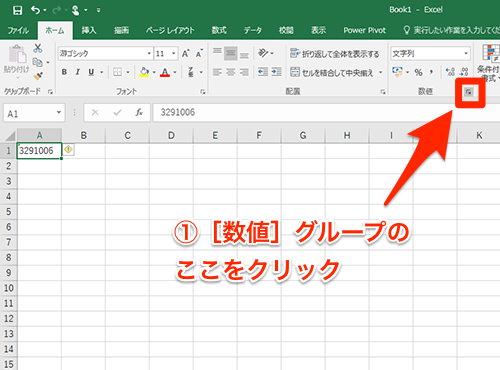Viewport: 500px width, 370px height.
Task: Paste using the 貼り付け clipboard button
Action: click(17, 60)
